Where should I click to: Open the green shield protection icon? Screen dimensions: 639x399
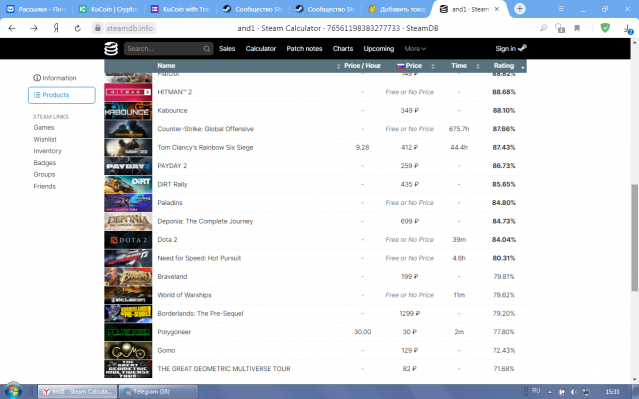tap(605, 28)
